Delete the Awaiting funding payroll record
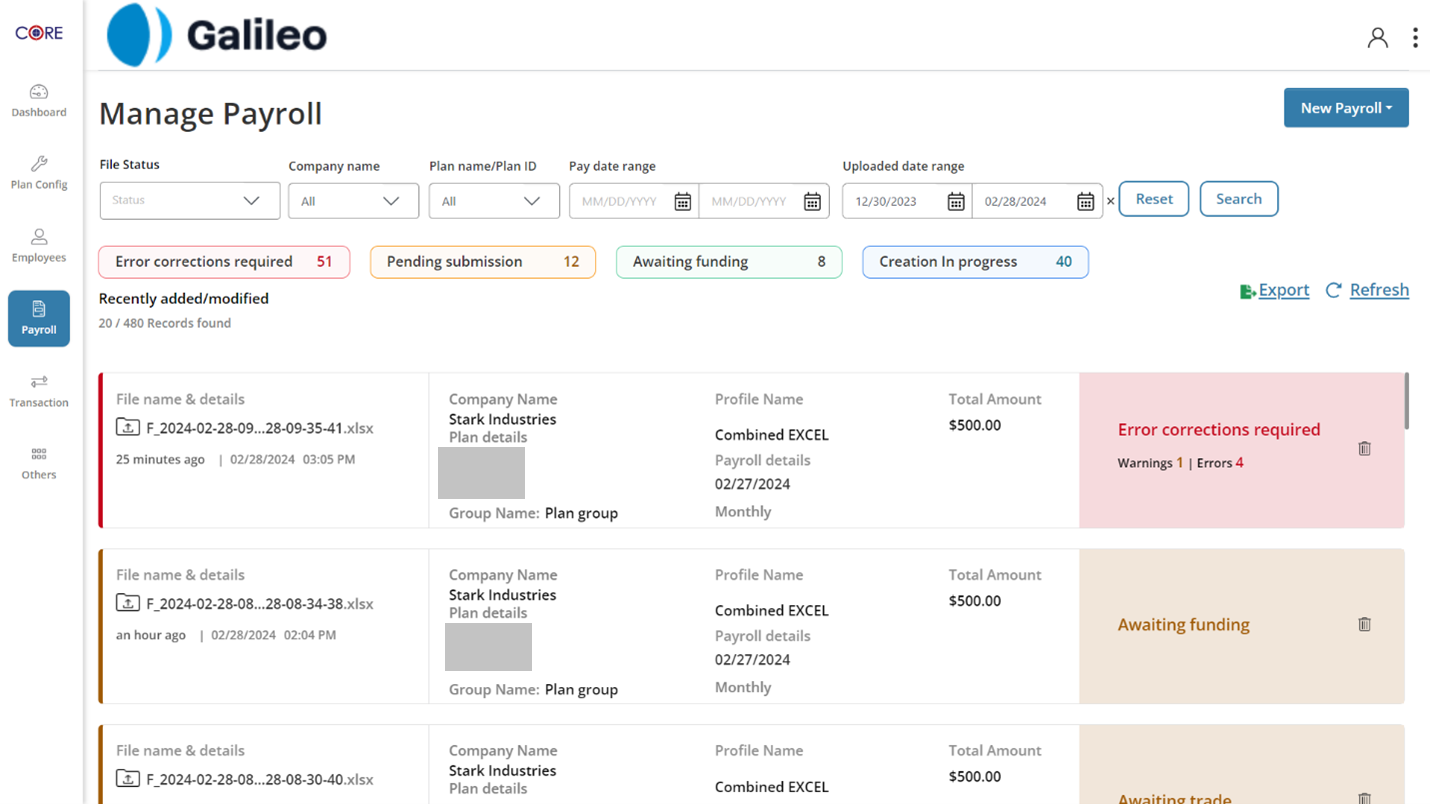This screenshot has height=804, width=1430. pos(1364,624)
